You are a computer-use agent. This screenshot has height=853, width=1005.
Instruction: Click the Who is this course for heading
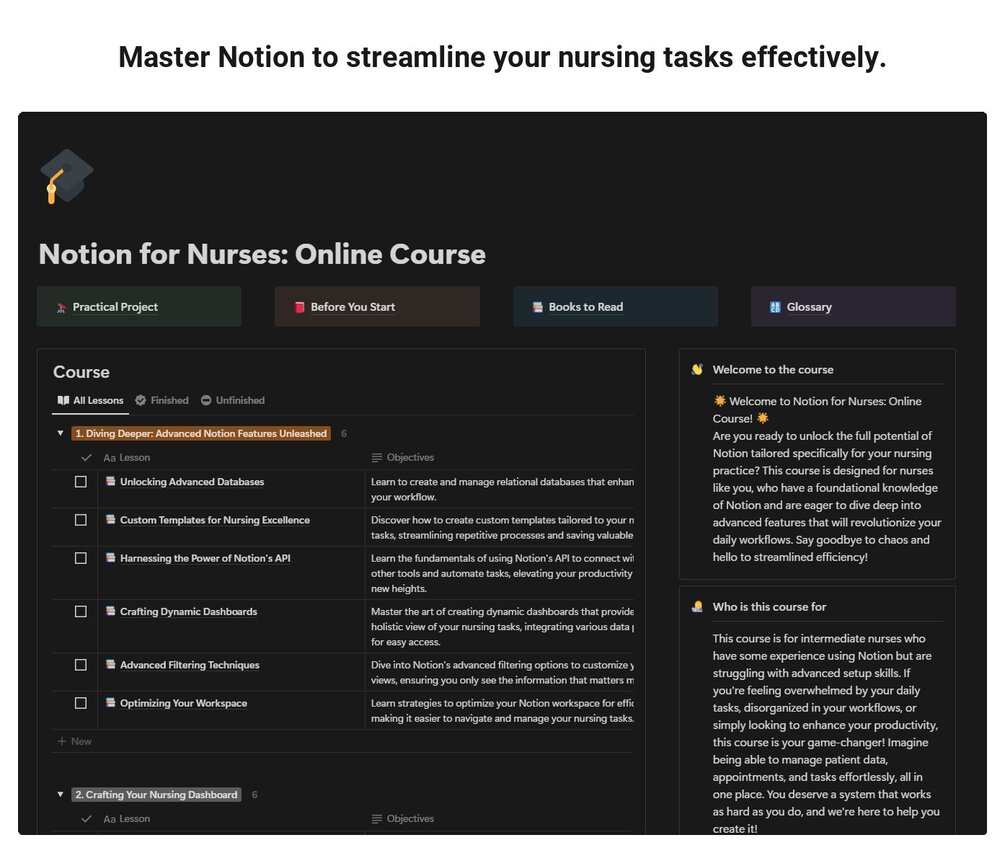[x=769, y=607]
